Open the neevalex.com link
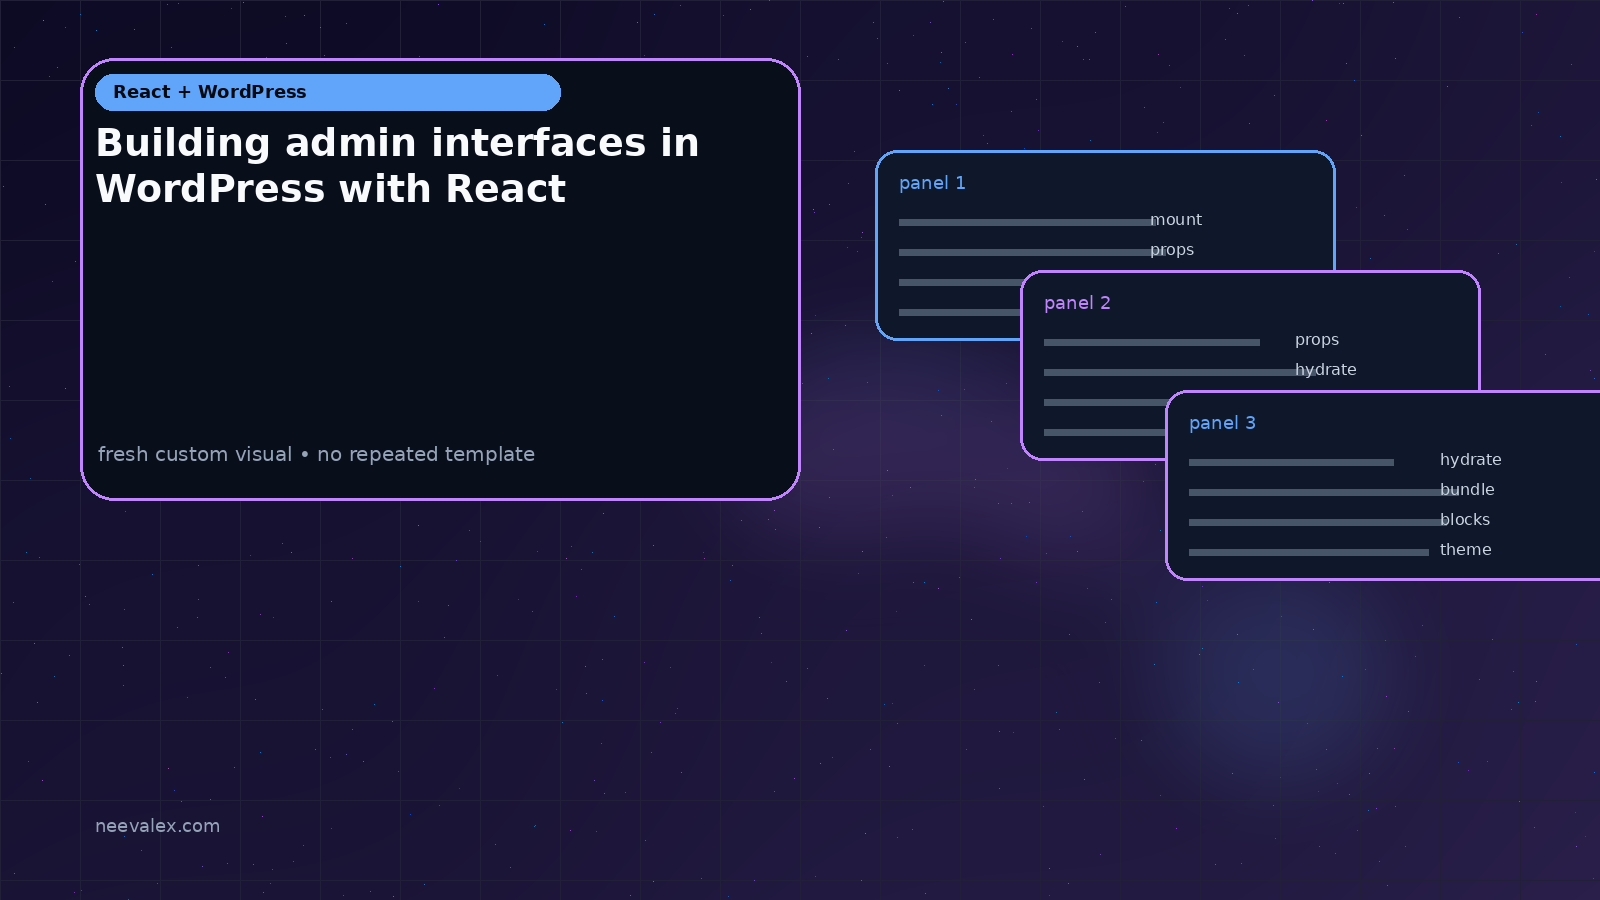This screenshot has width=1600, height=900. click(x=157, y=826)
